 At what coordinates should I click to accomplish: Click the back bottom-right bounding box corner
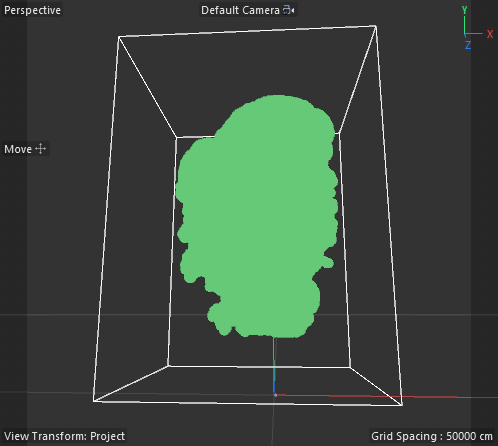tap(350, 367)
